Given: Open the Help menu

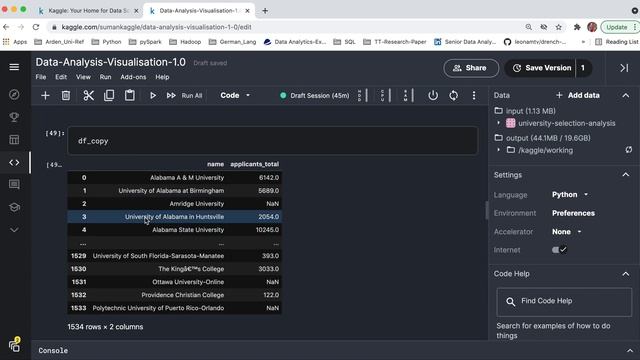Looking at the screenshot, I should click(162, 77).
